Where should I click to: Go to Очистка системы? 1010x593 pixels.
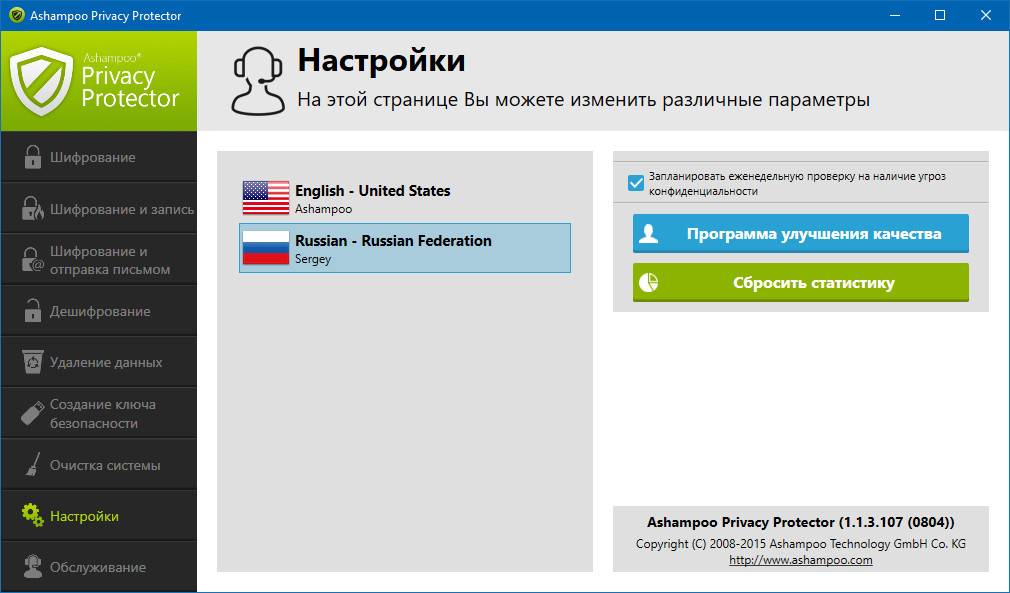point(99,465)
